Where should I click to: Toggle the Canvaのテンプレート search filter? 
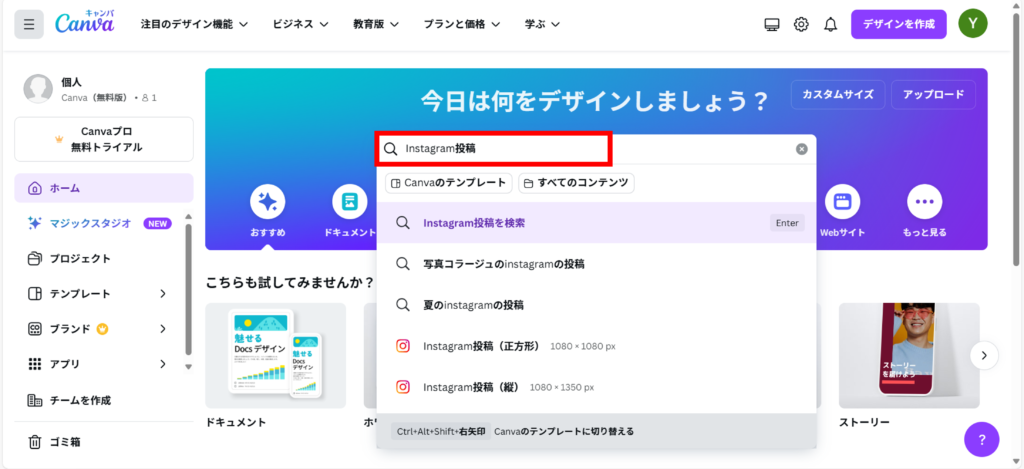pos(449,183)
